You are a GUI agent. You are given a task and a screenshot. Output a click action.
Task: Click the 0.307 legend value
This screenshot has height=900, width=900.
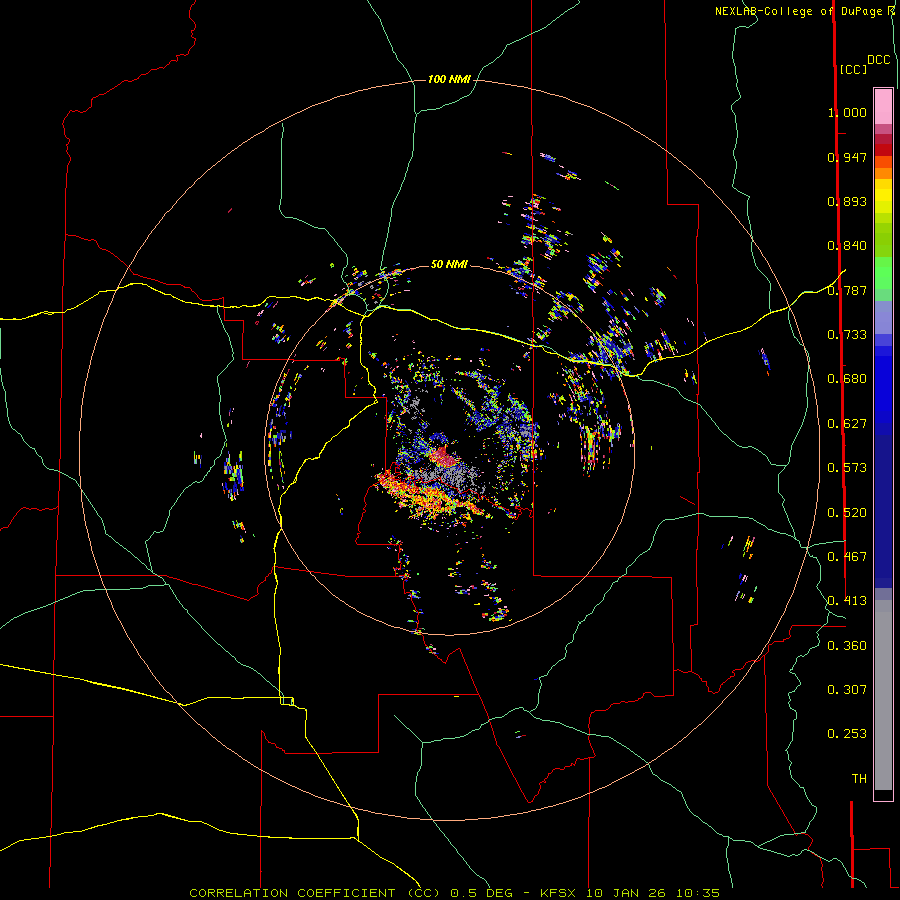pos(847,690)
